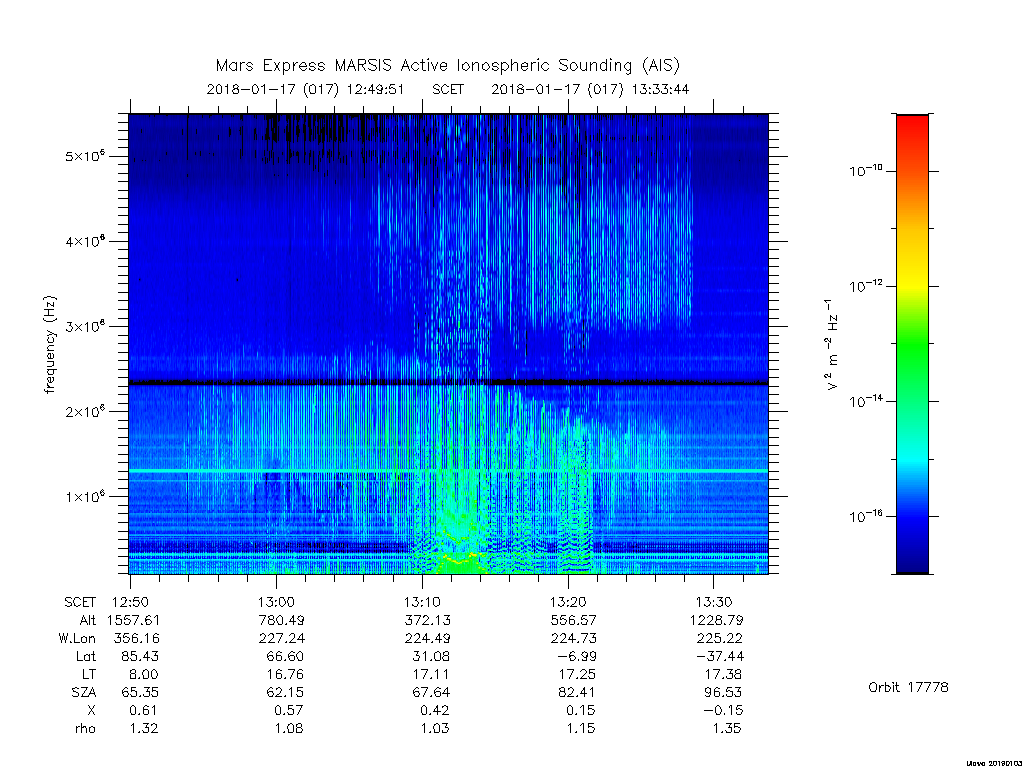
Task: Click west longitude value 227.24
Action: click(x=281, y=638)
